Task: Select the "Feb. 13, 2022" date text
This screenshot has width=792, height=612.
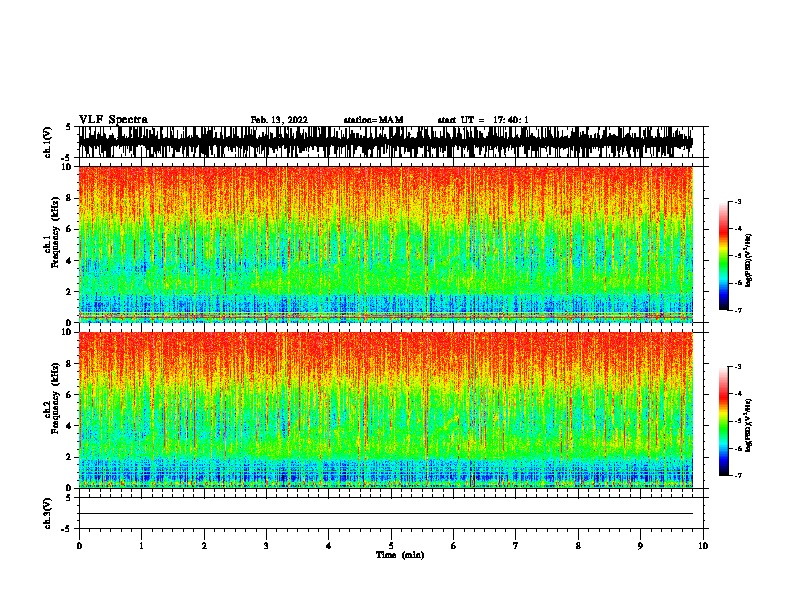Action: [279, 120]
